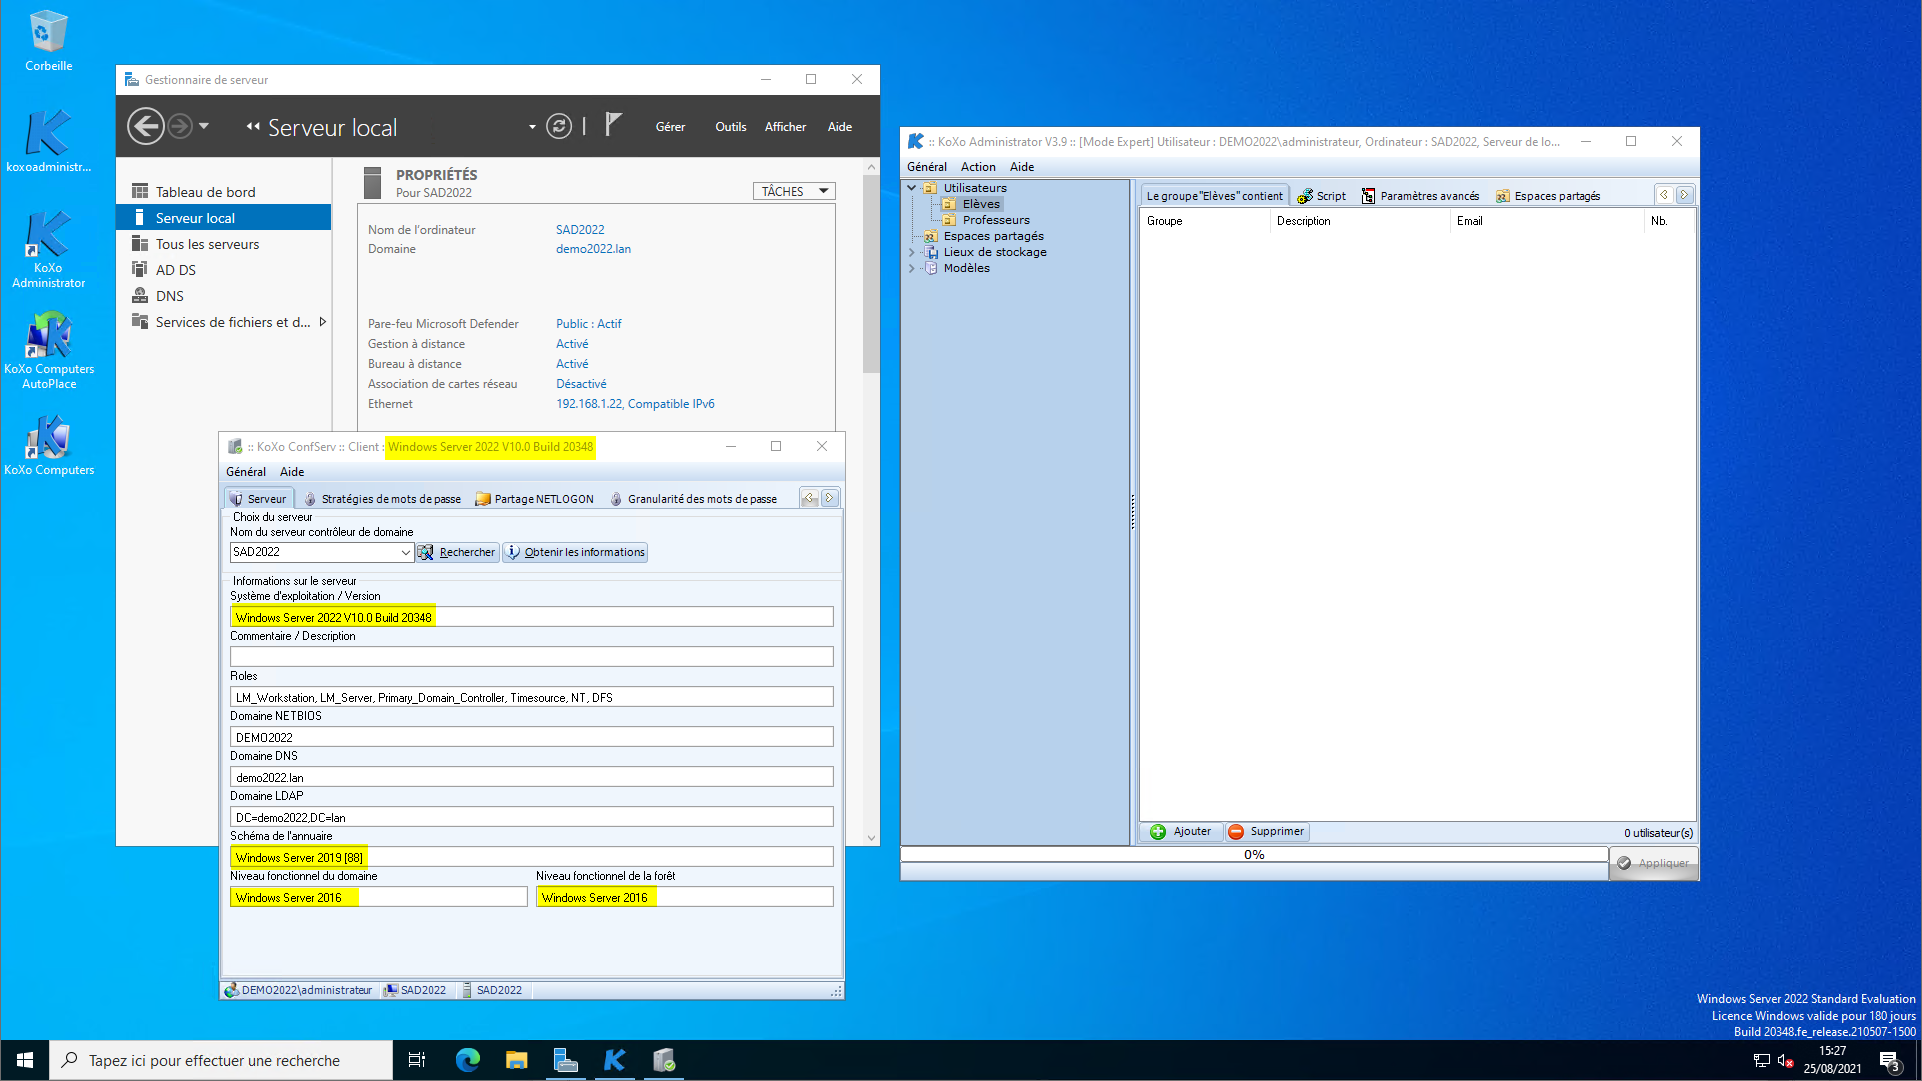Open AD DS in the sidebar
The height and width of the screenshot is (1081, 1922).
(x=224, y=270)
